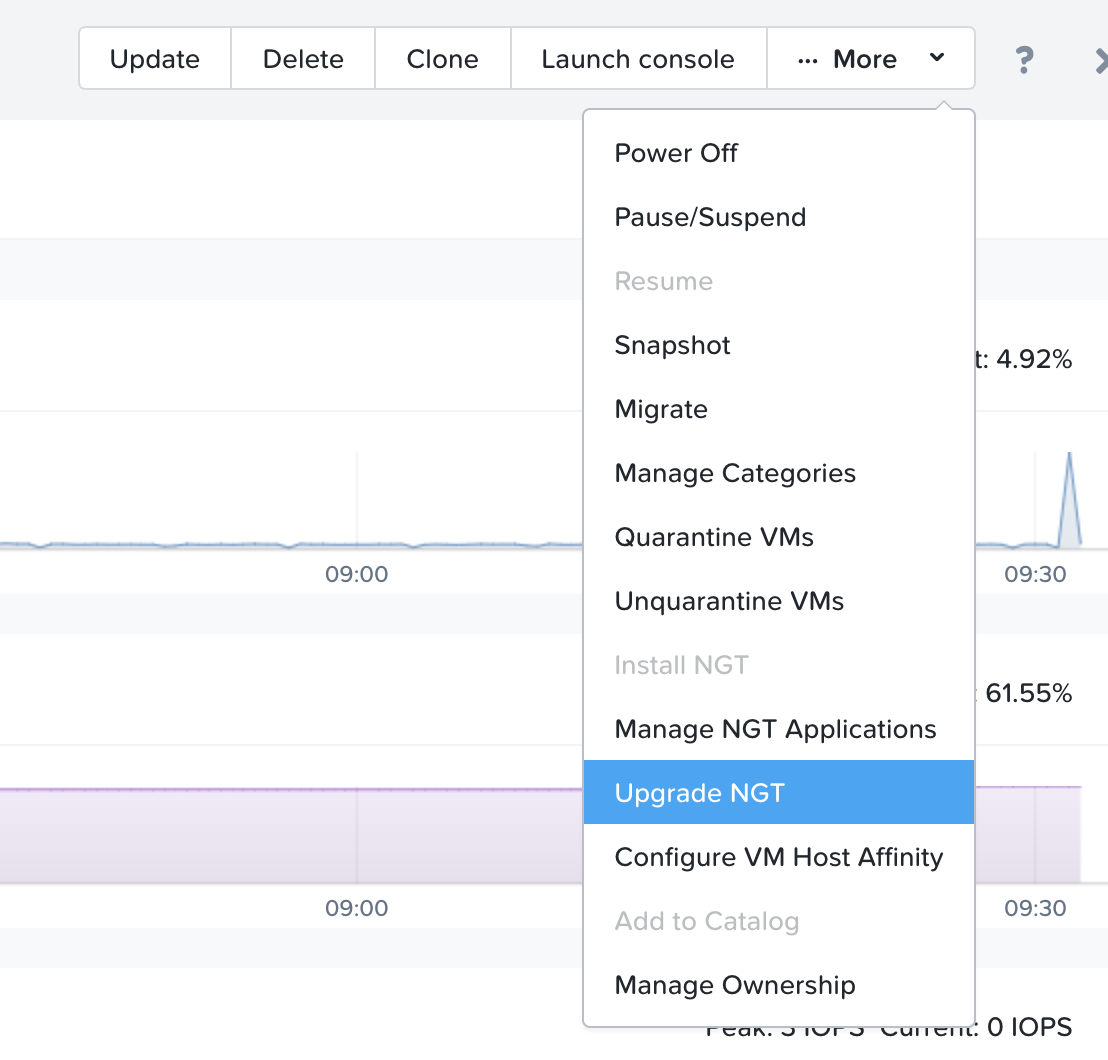Select Quarantine VMs

point(779,537)
